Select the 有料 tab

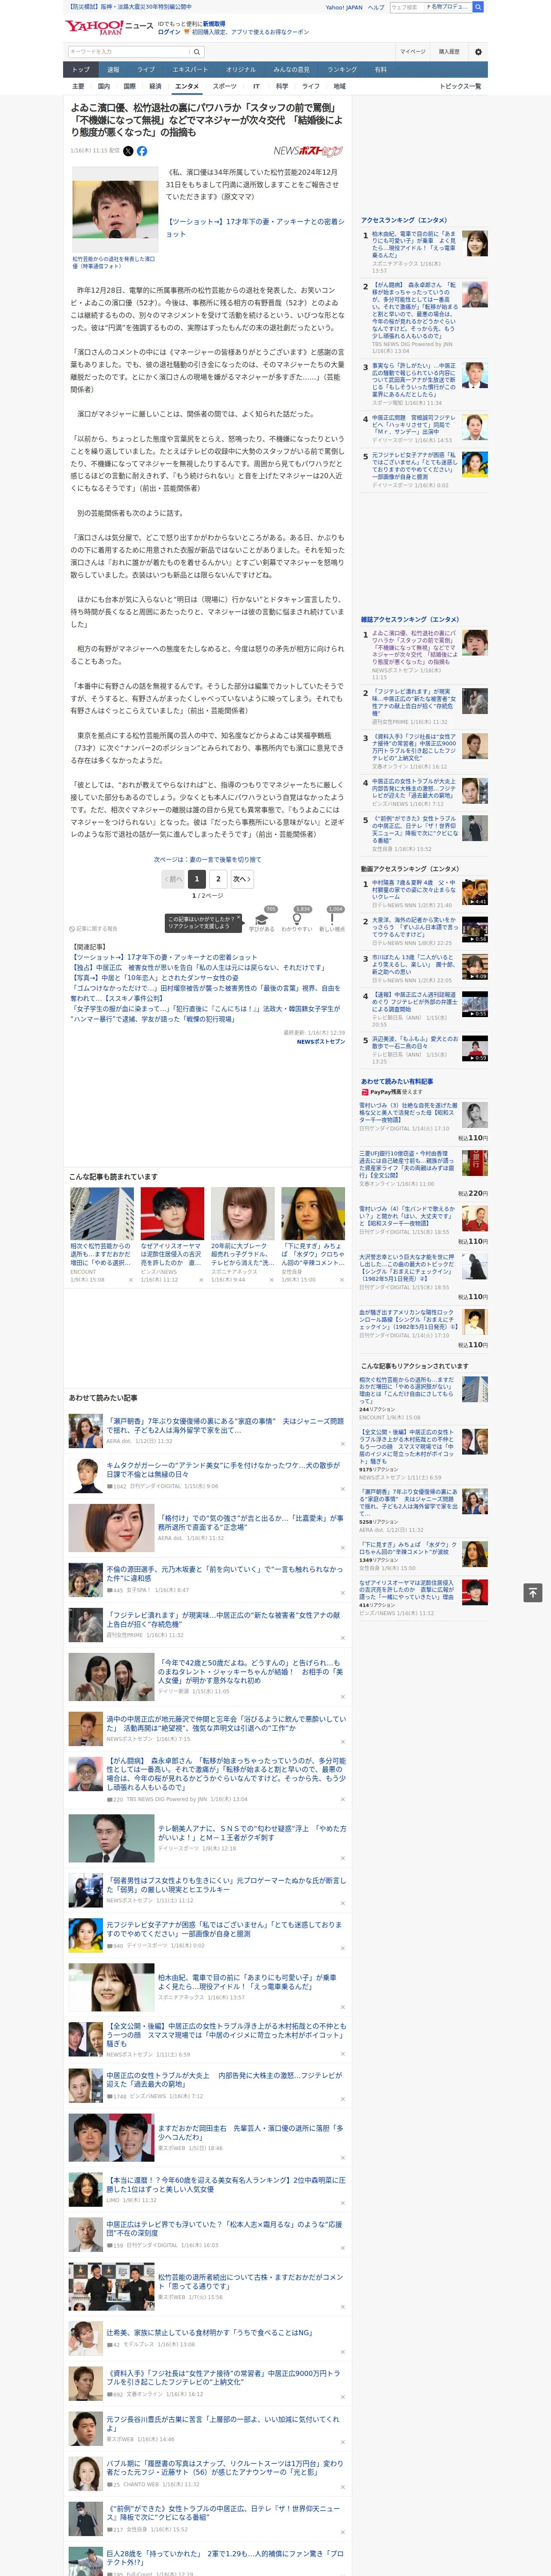[380, 70]
